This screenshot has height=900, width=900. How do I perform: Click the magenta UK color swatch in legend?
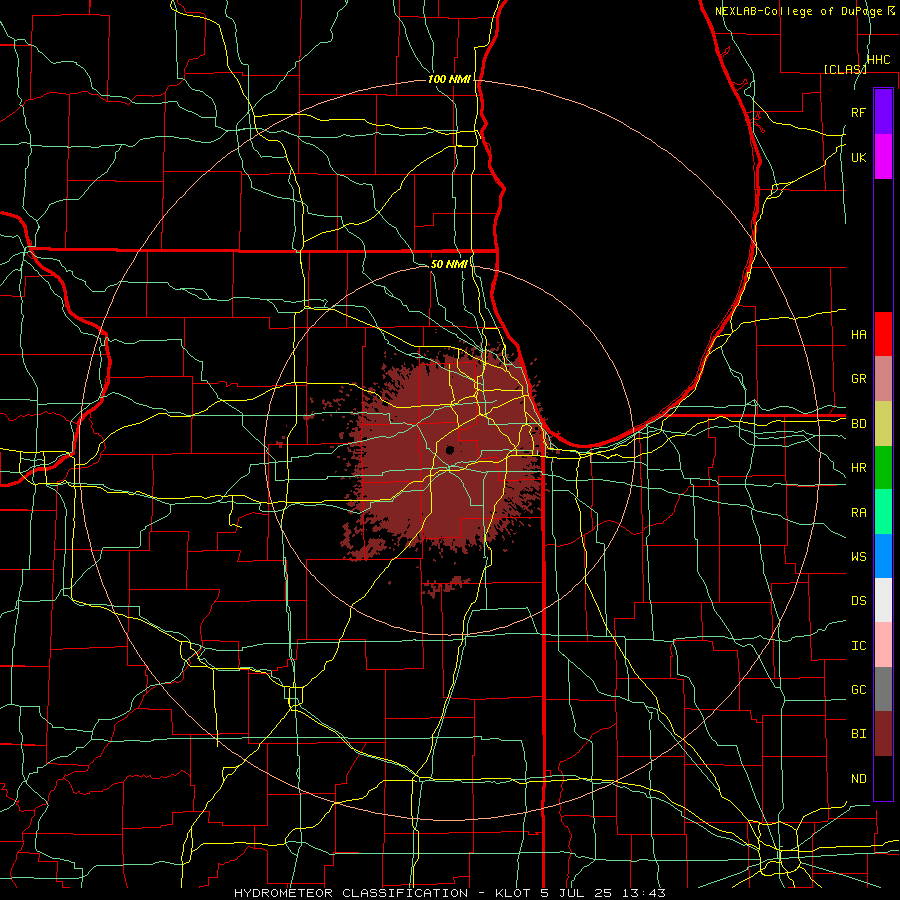click(x=883, y=157)
